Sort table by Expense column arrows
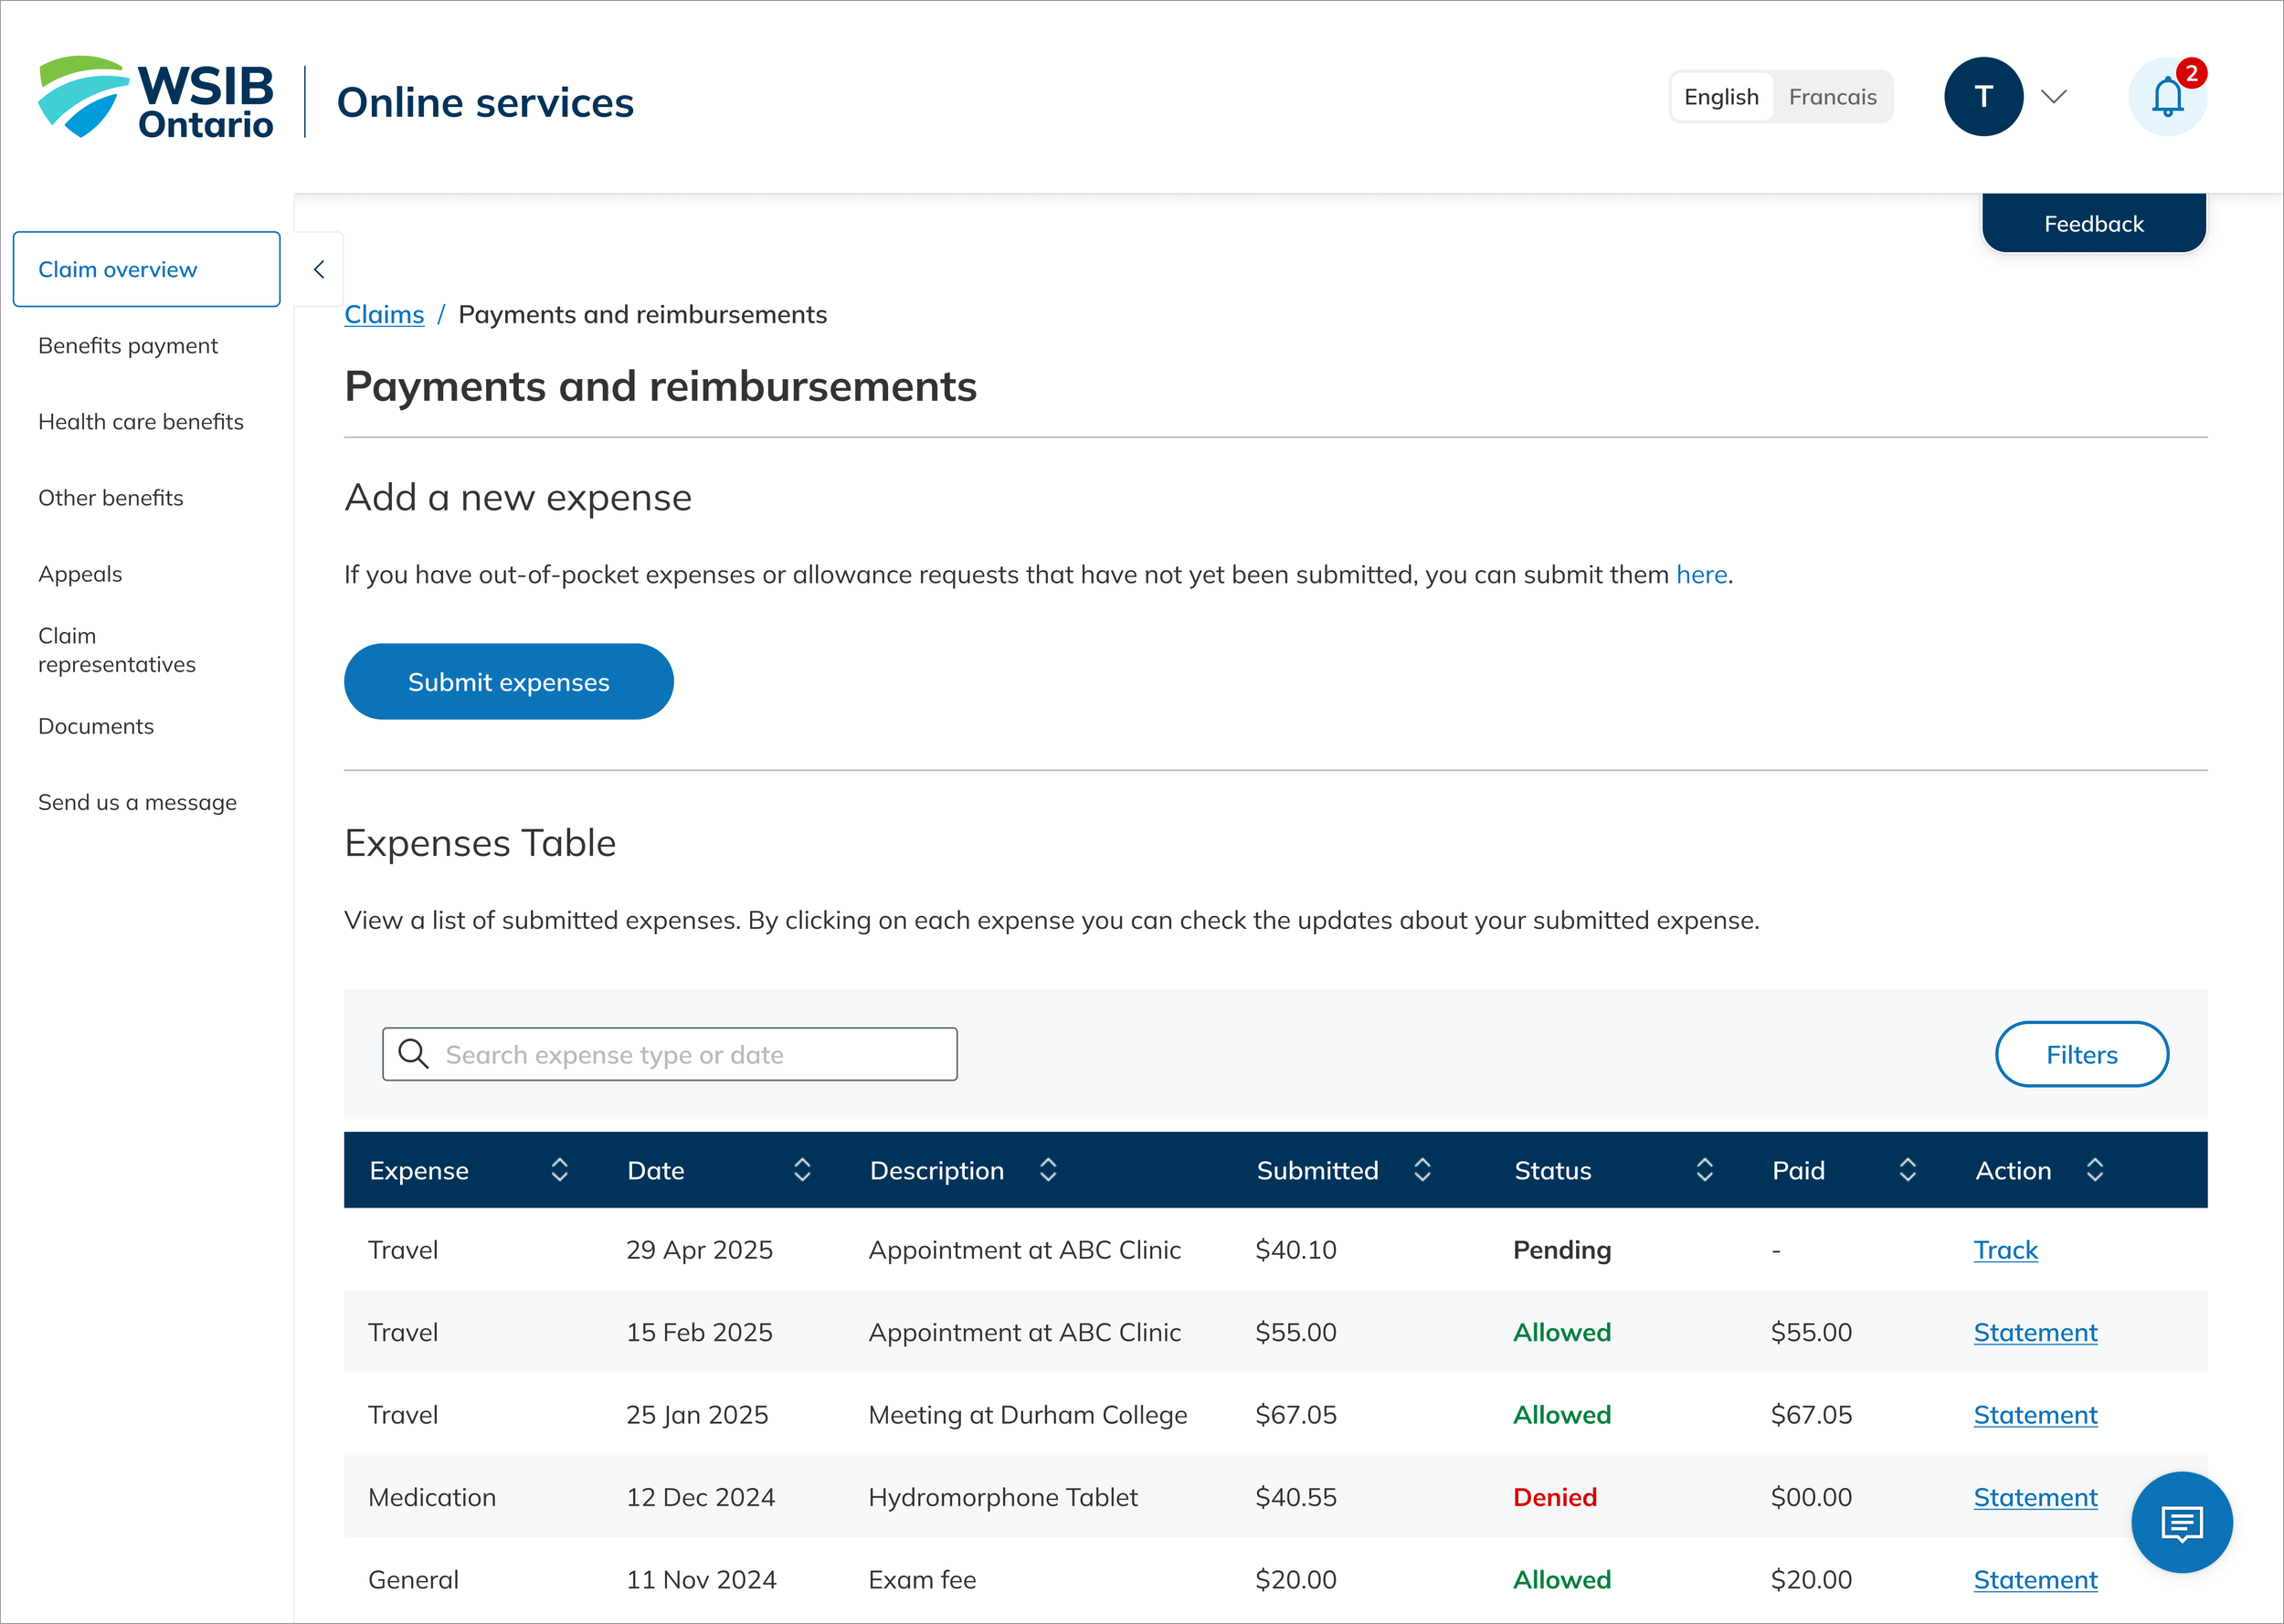Image resolution: width=2284 pixels, height=1624 pixels. 560,1170
